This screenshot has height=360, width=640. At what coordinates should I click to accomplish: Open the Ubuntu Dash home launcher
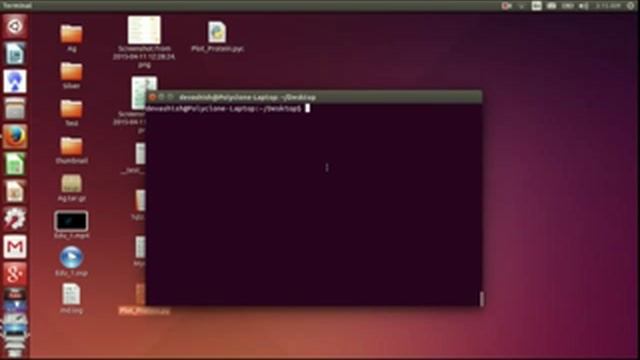click(15, 26)
